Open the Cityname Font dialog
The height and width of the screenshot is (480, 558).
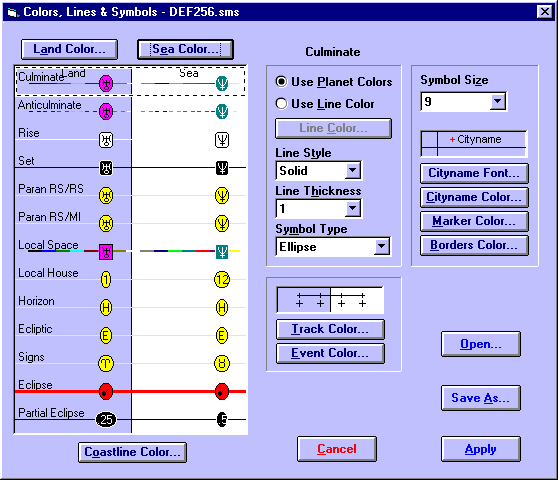click(474, 173)
